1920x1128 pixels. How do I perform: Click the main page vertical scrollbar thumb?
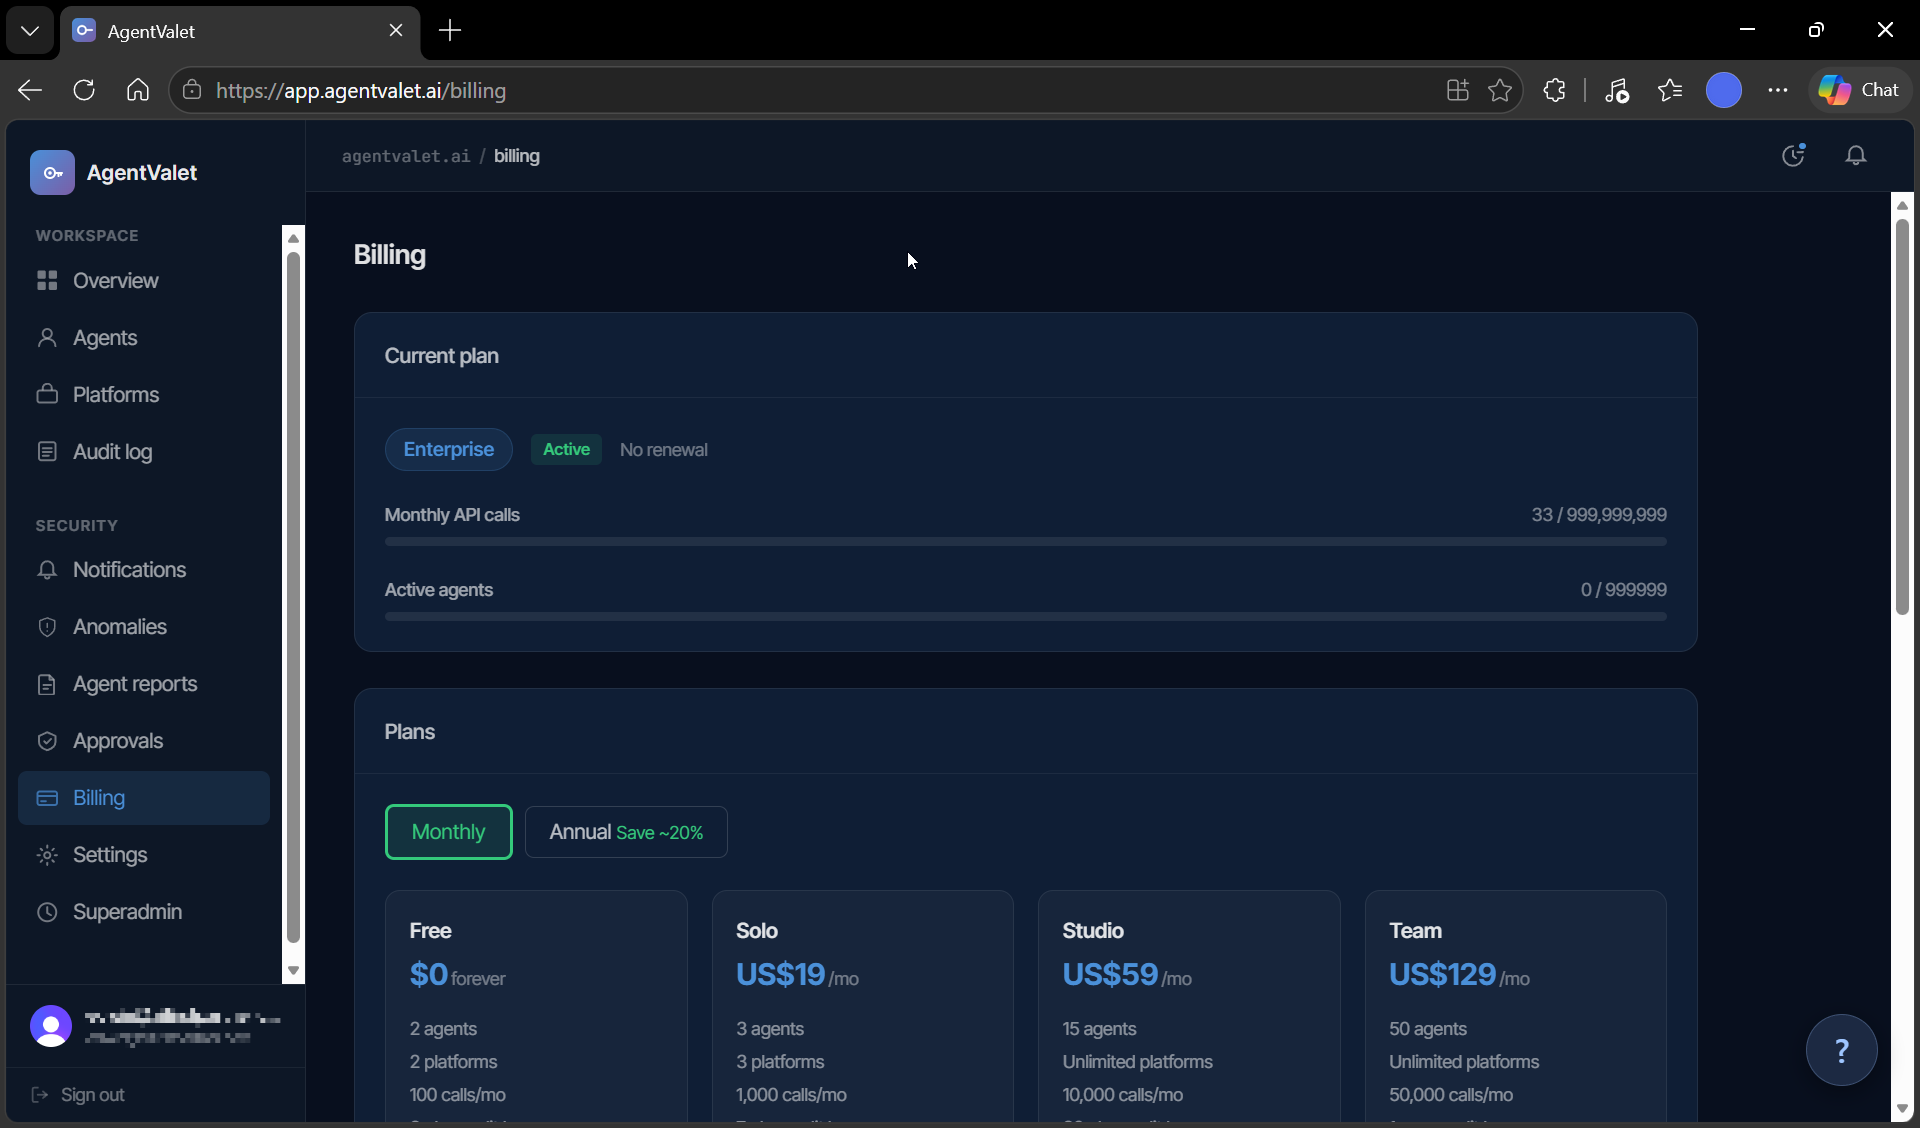point(1902,416)
